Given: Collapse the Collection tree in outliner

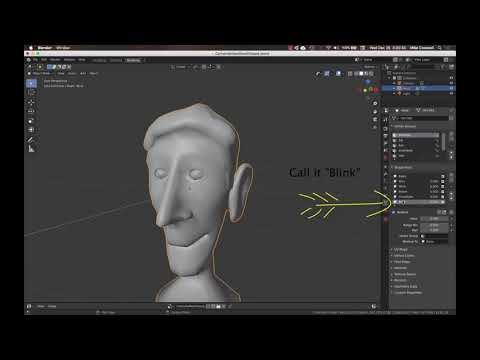Looking at the screenshot, I should (390, 78).
